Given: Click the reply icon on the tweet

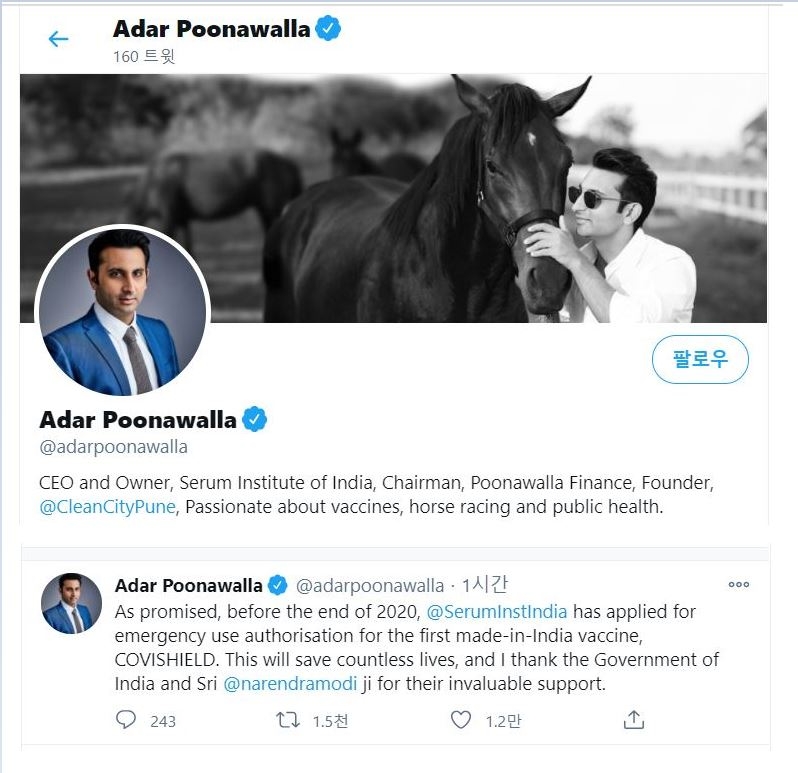Looking at the screenshot, I should [126, 719].
